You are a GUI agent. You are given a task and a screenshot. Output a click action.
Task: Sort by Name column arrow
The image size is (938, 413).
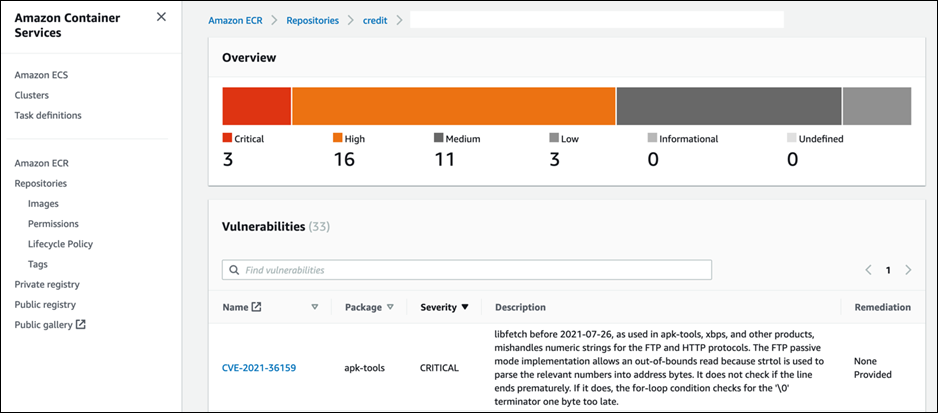click(315, 307)
